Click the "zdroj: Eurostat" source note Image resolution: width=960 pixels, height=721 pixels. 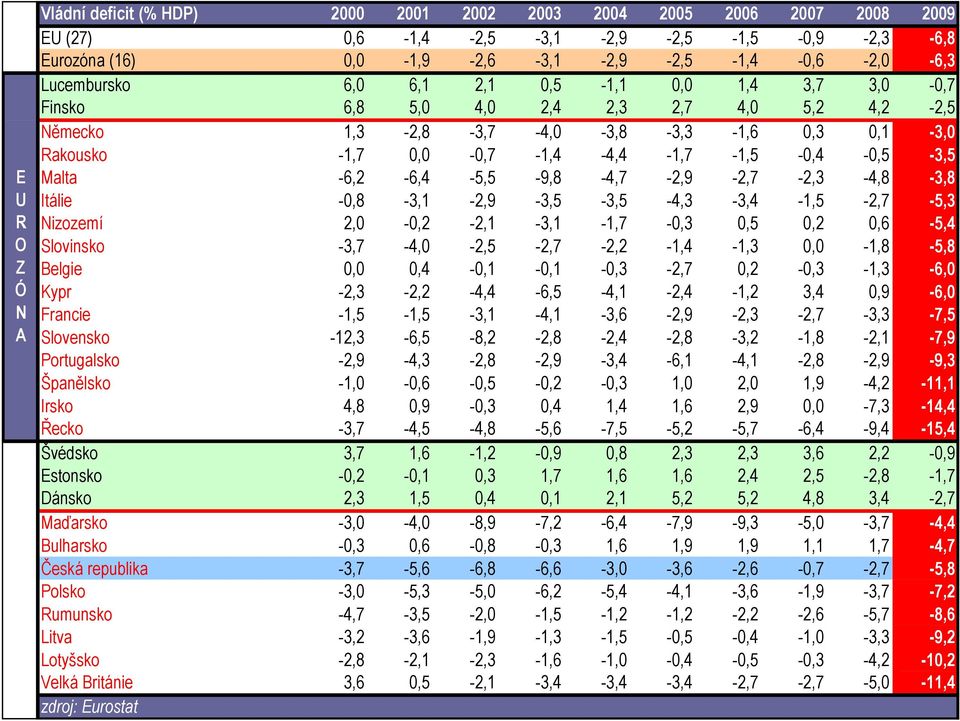[x=89, y=708]
